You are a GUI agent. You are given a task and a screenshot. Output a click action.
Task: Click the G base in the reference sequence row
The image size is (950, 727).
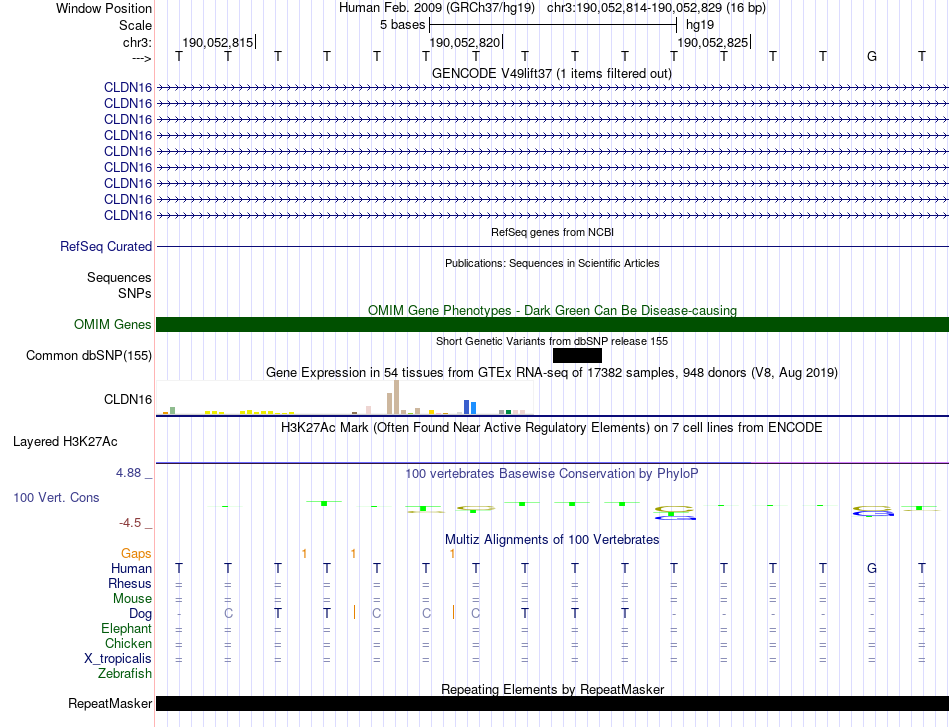[872, 56]
